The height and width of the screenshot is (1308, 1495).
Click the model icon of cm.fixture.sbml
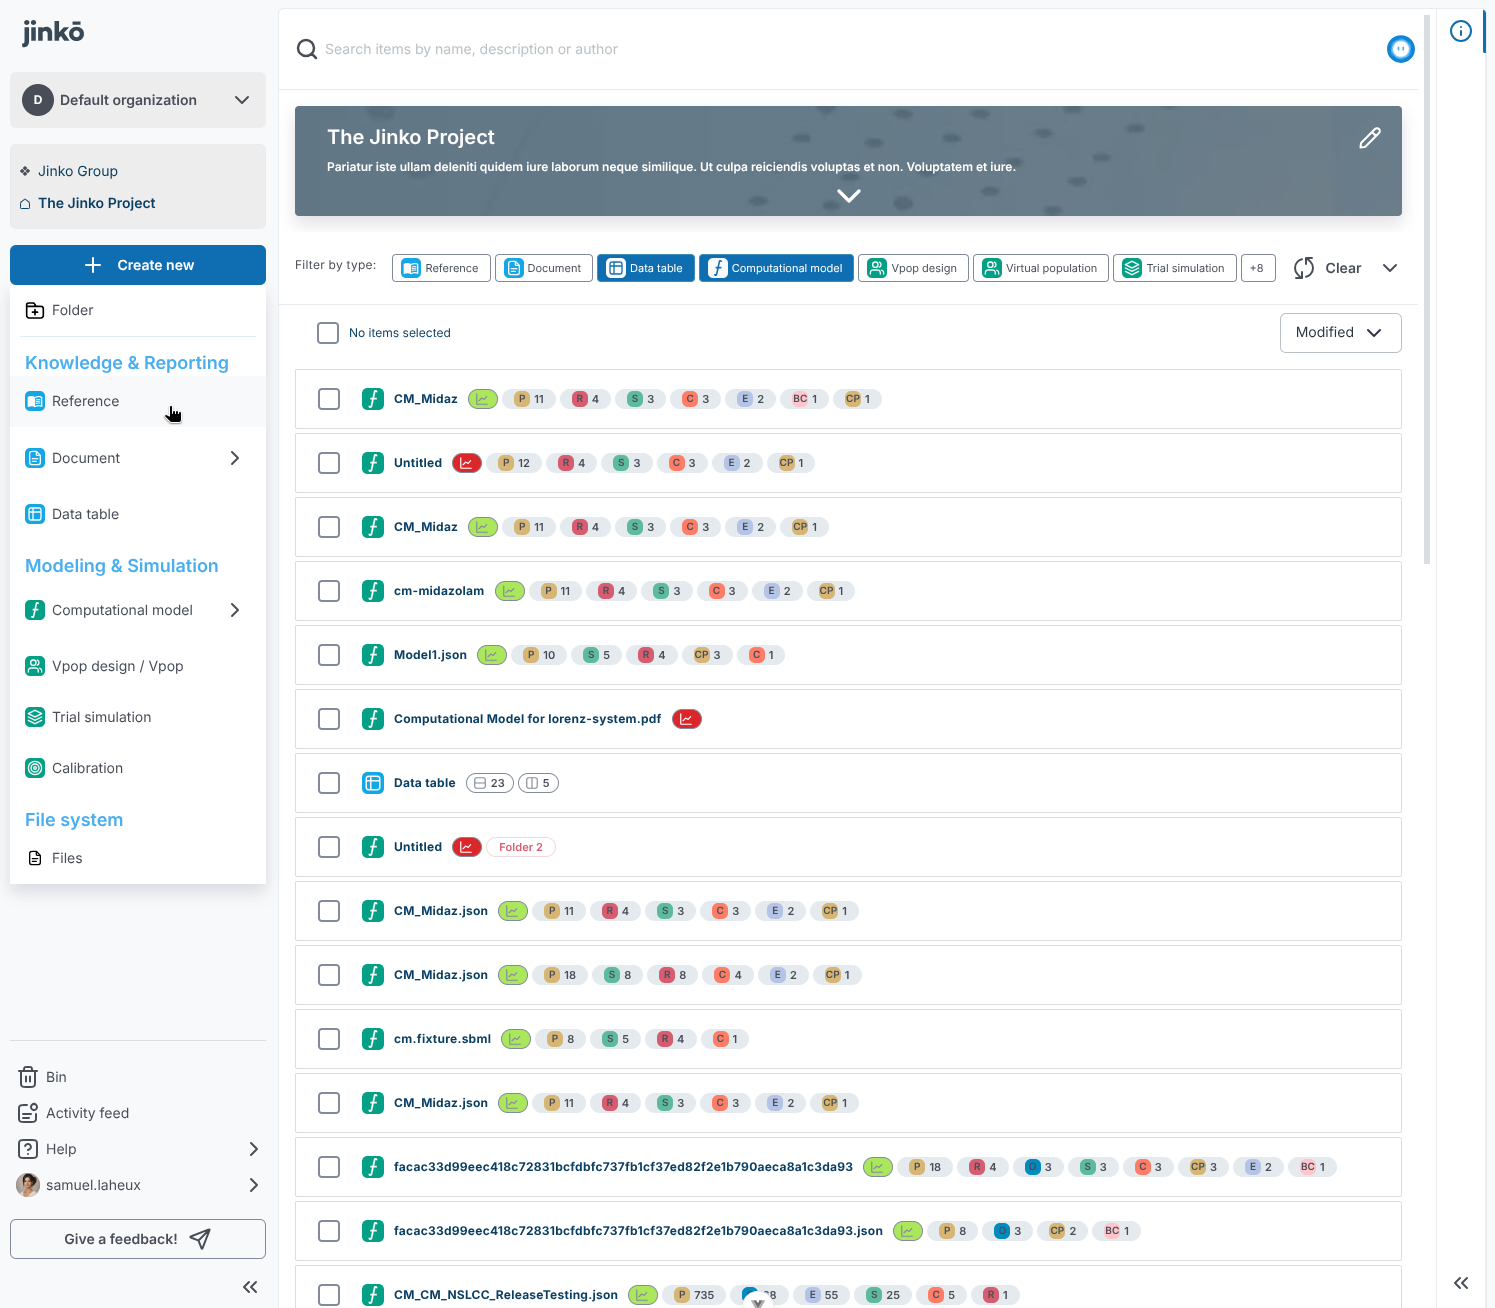click(x=373, y=1039)
